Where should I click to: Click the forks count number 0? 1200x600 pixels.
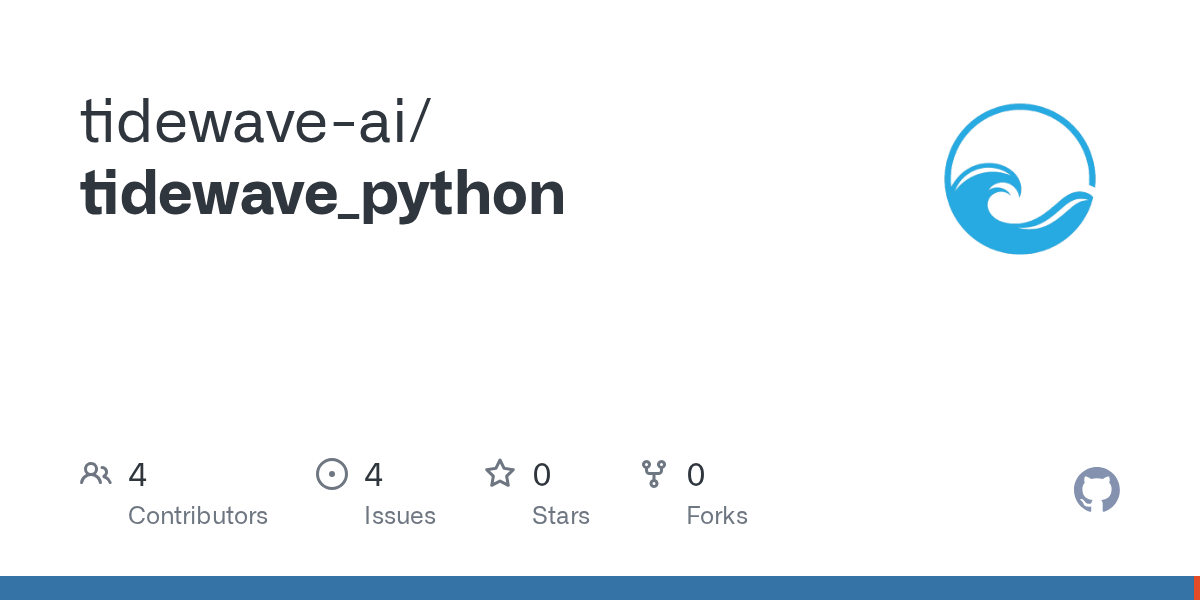tap(696, 475)
